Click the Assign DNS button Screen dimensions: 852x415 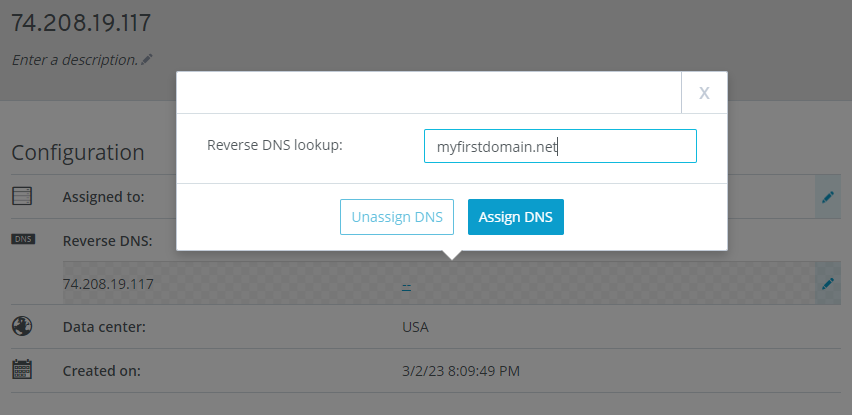click(x=516, y=217)
